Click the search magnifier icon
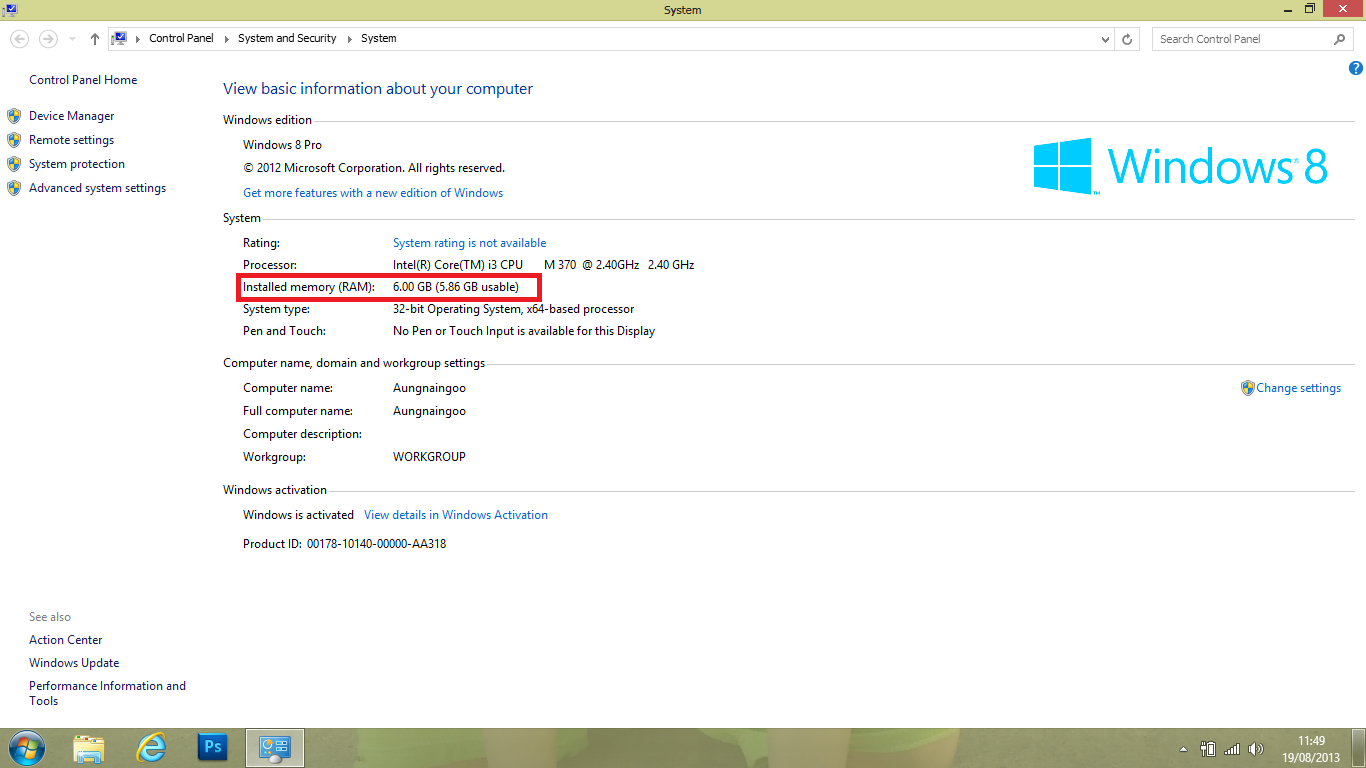This screenshot has width=1366, height=768. tap(1340, 39)
